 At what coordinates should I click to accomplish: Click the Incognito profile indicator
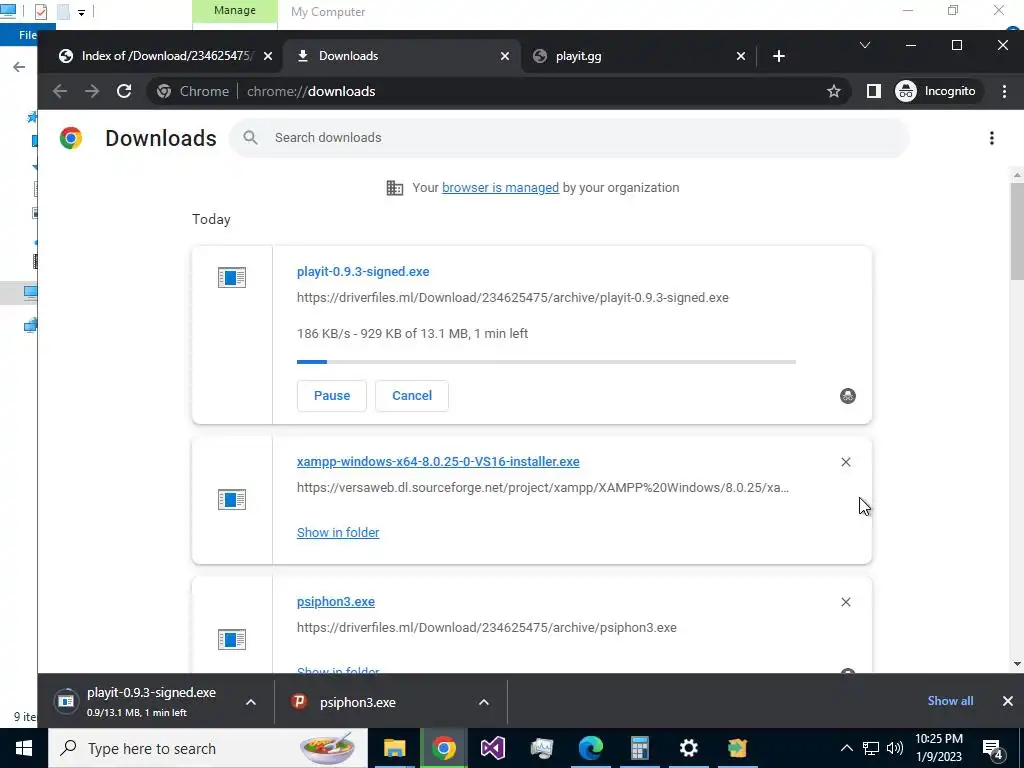pos(938,91)
